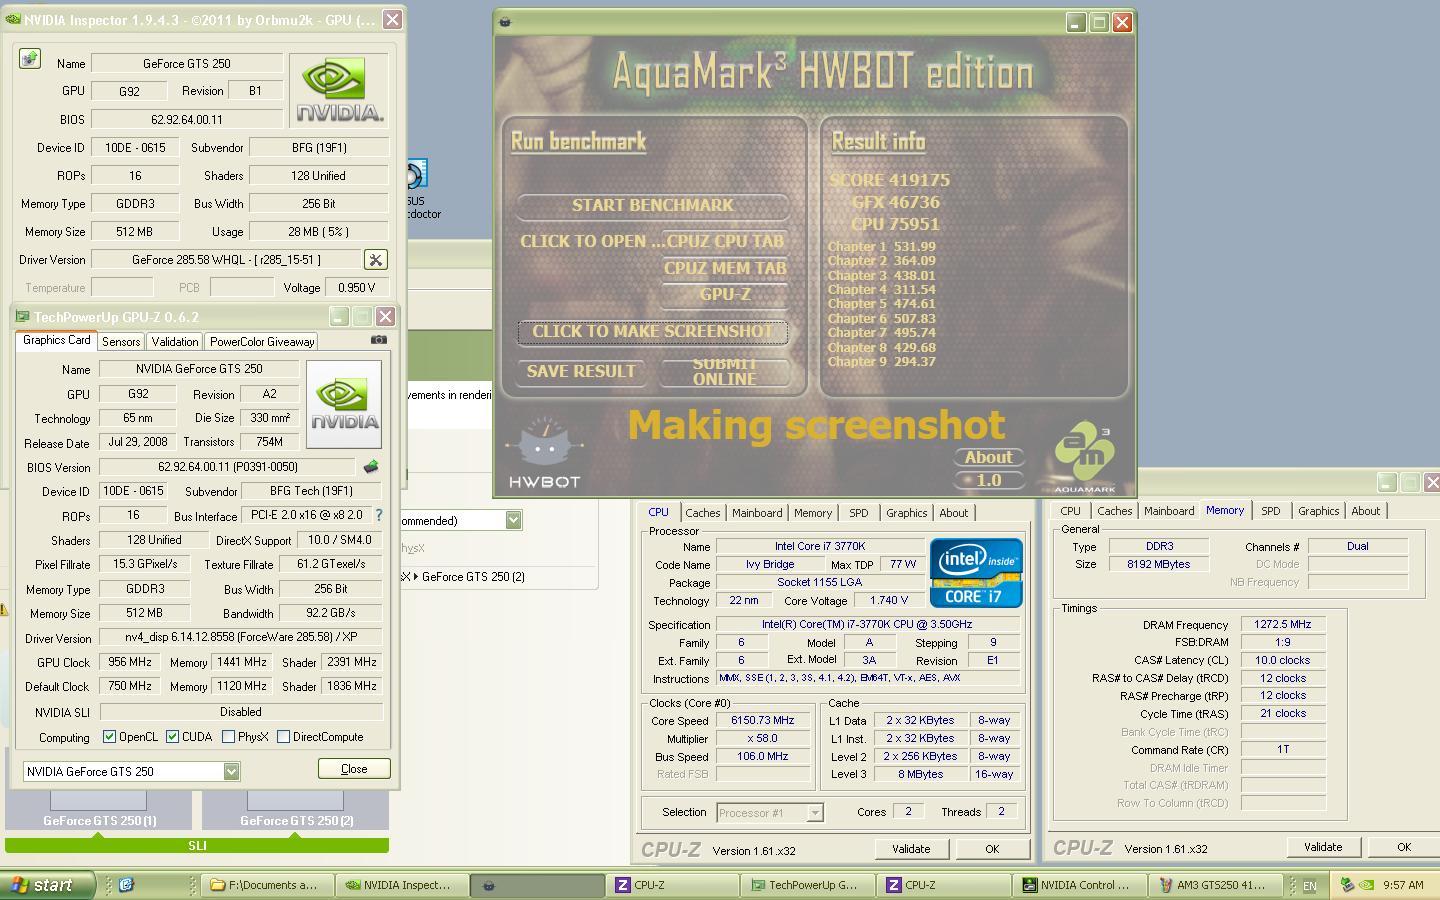This screenshot has height=900, width=1440.
Task: Click the SCORE 419175 result text
Action: coord(890,180)
